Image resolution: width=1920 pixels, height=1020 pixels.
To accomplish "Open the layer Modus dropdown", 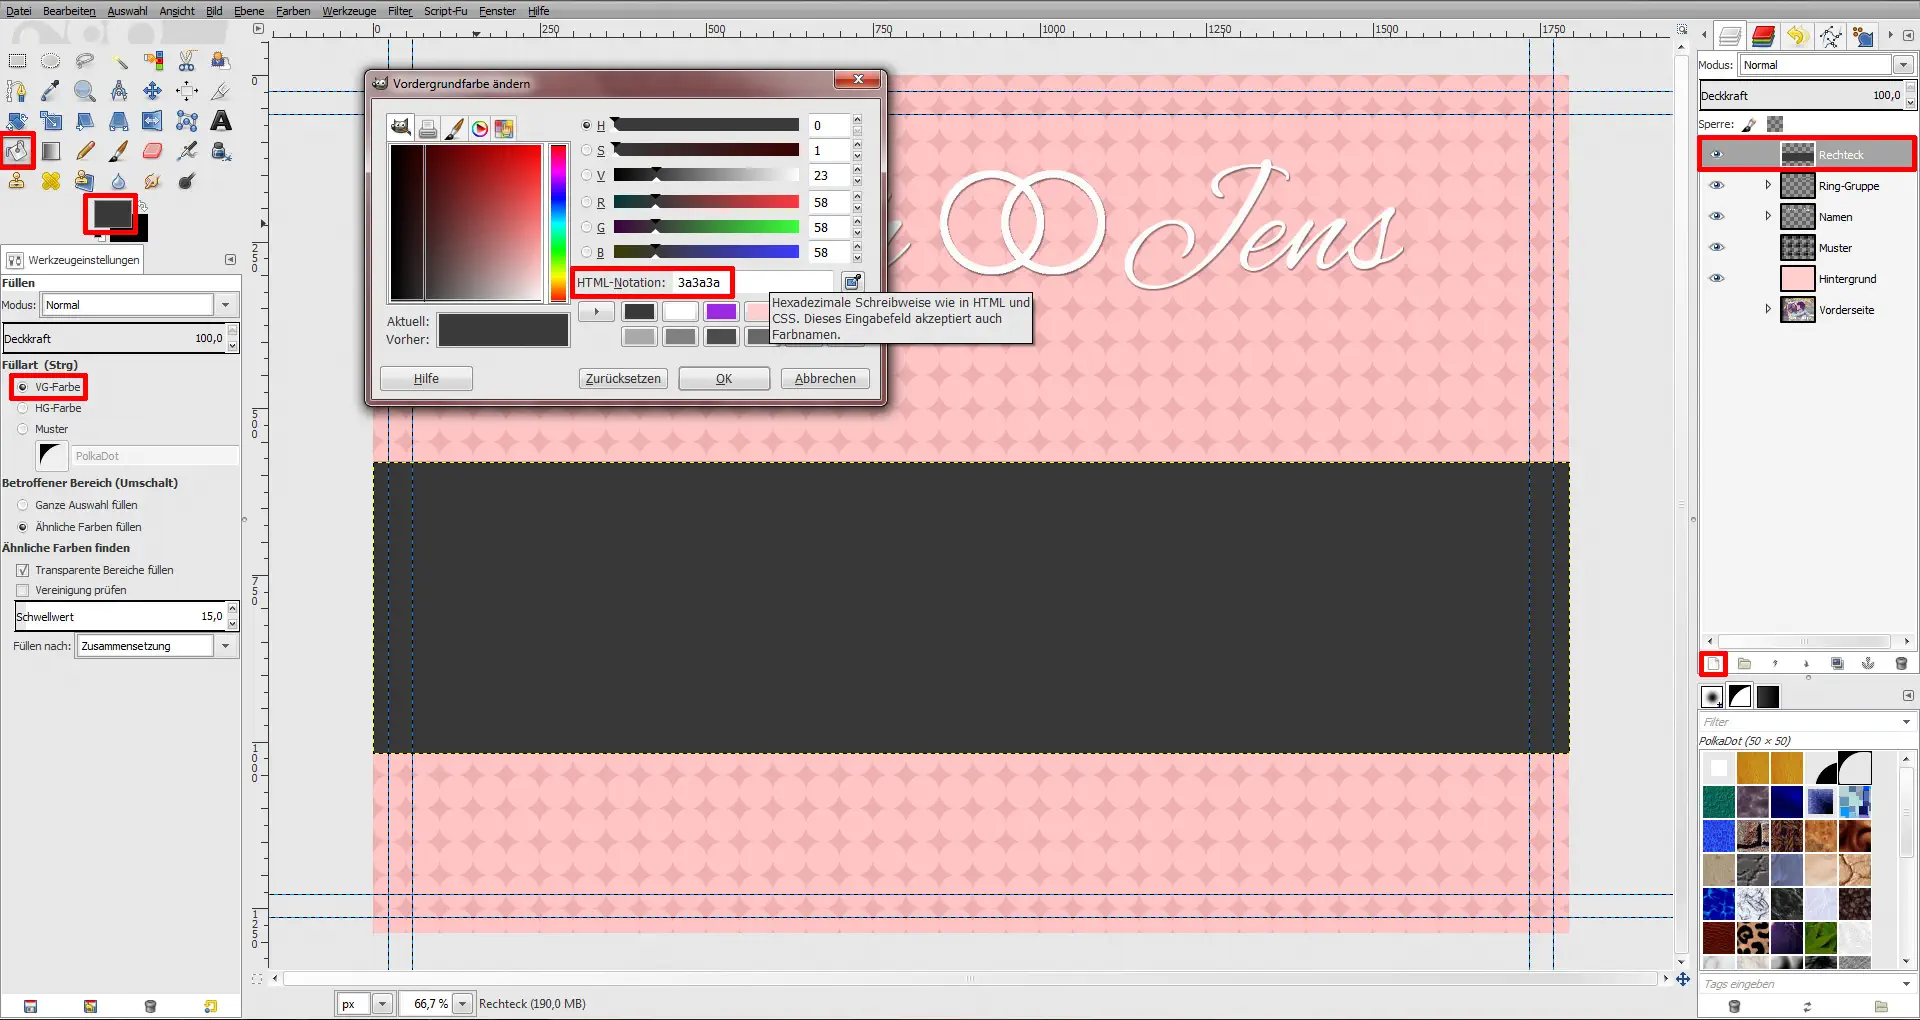I will click(1903, 65).
